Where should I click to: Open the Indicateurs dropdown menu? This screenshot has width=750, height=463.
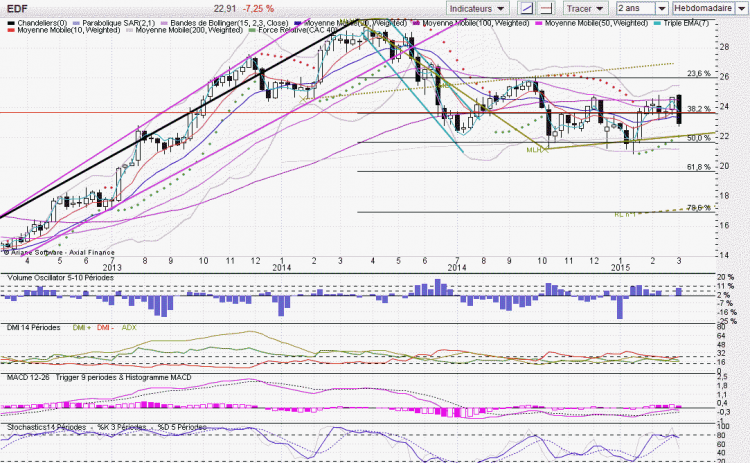click(x=476, y=9)
